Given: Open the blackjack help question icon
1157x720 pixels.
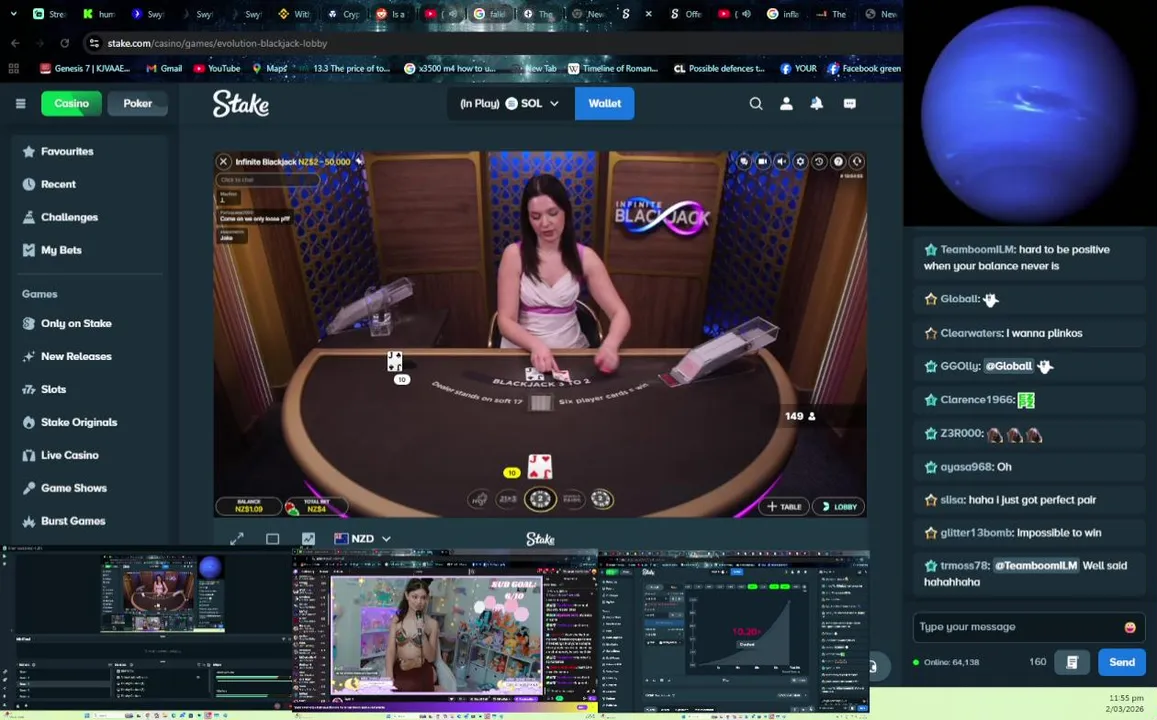Looking at the screenshot, I should coord(837,162).
